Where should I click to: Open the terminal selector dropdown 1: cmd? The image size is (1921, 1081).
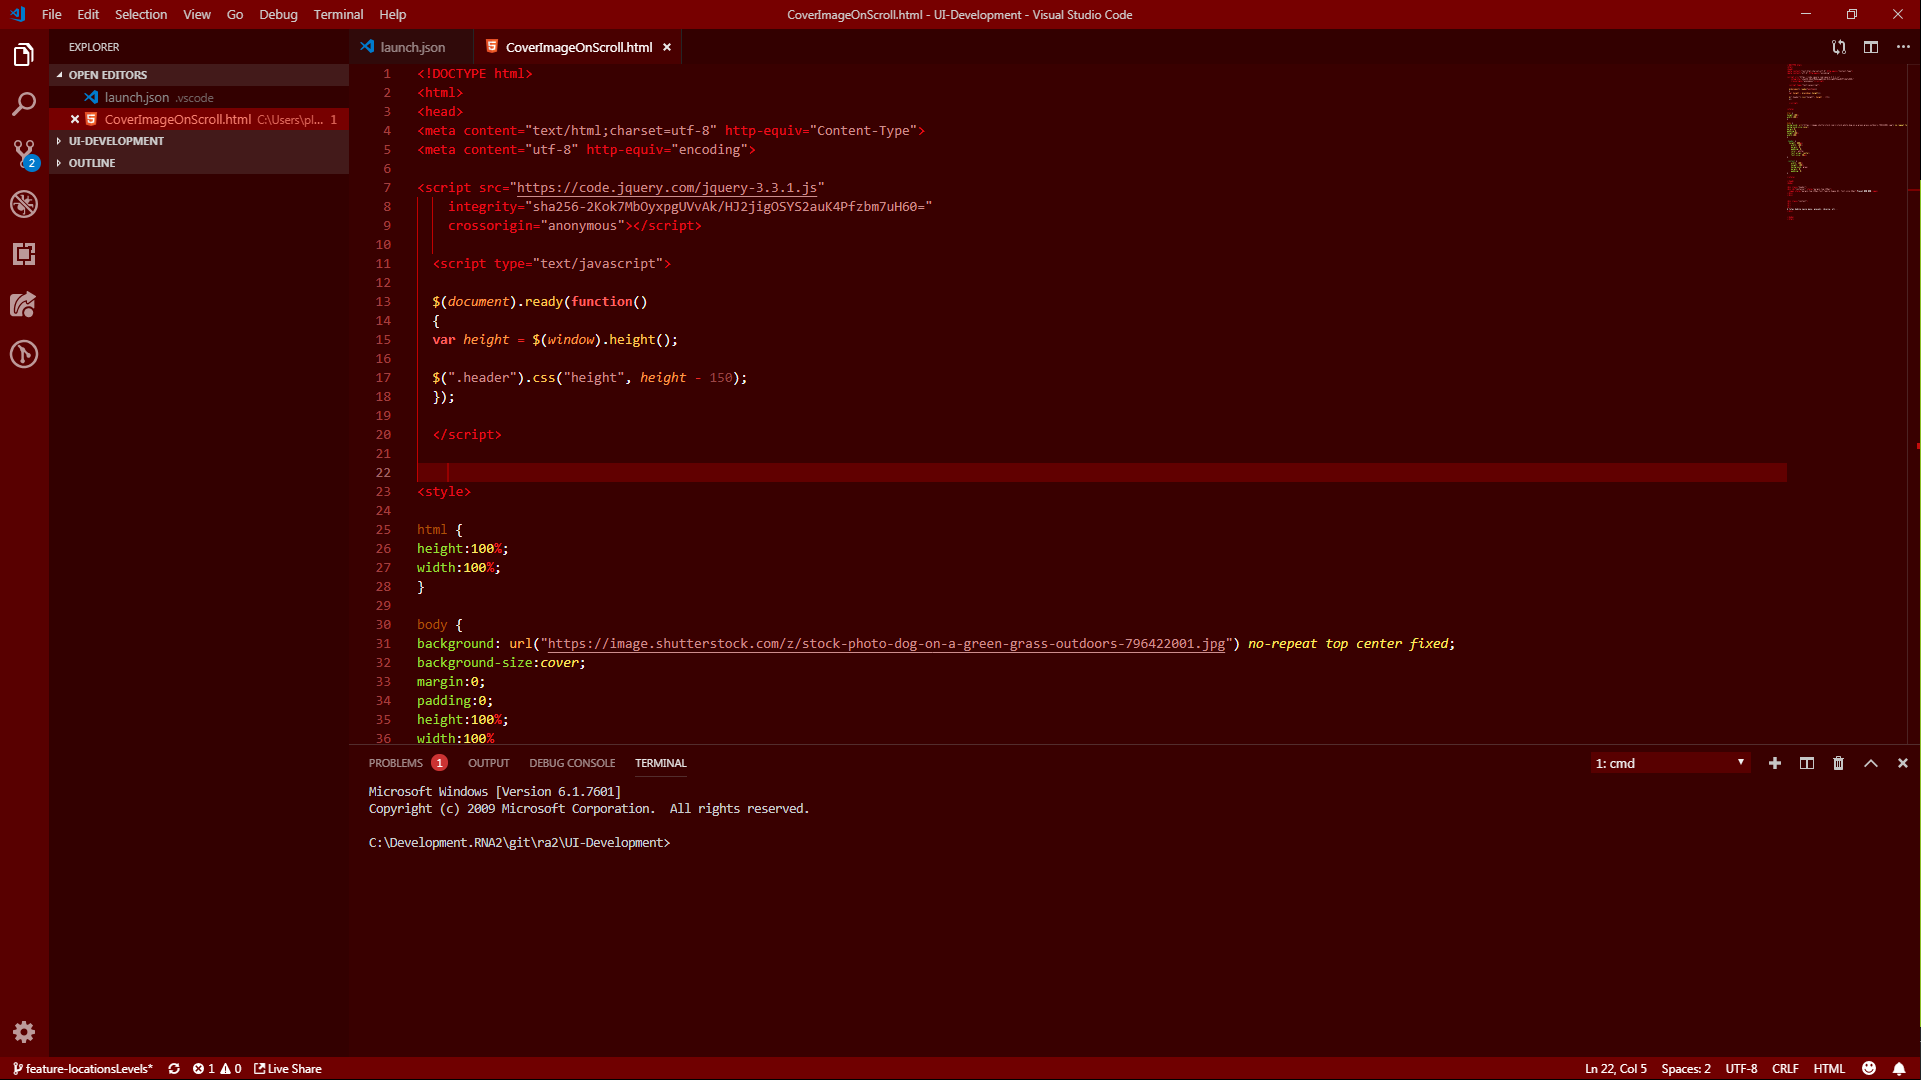pos(1670,763)
